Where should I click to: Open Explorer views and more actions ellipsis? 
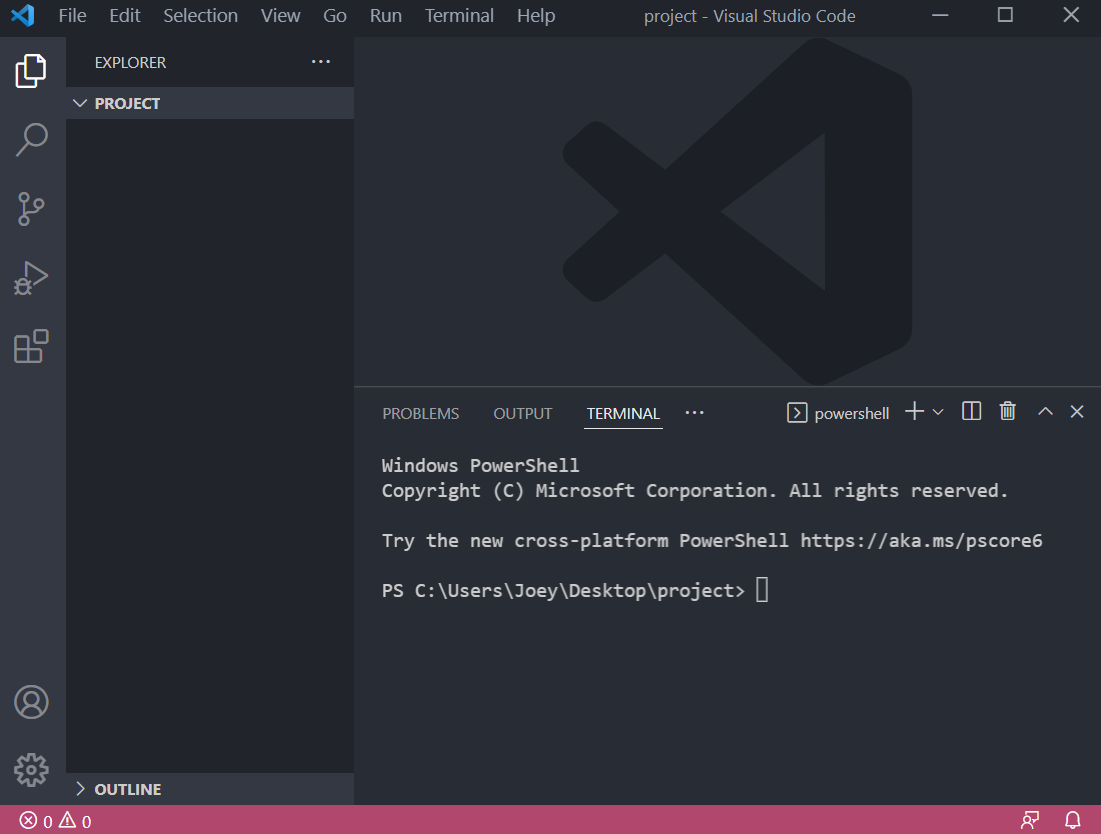pyautogui.click(x=321, y=62)
